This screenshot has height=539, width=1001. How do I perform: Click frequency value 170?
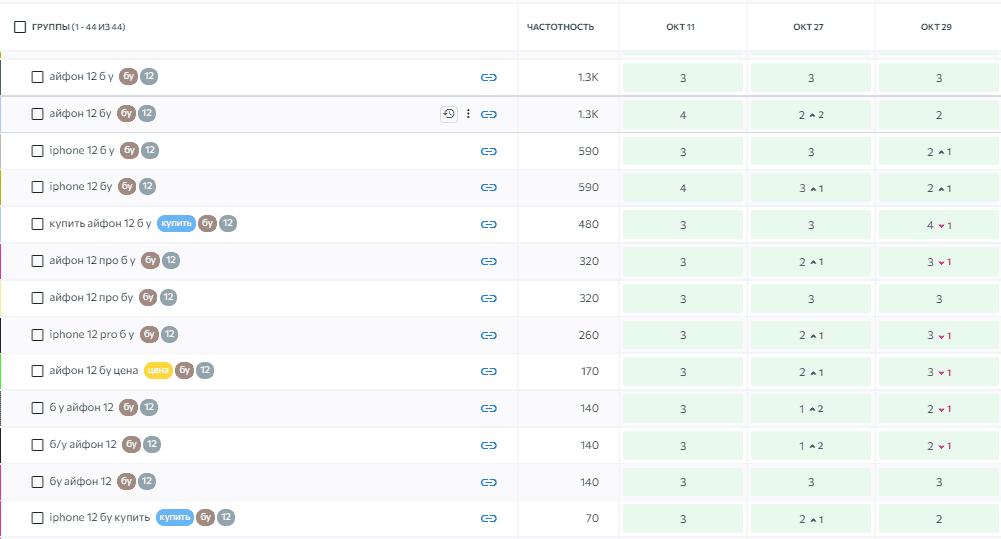pos(590,371)
